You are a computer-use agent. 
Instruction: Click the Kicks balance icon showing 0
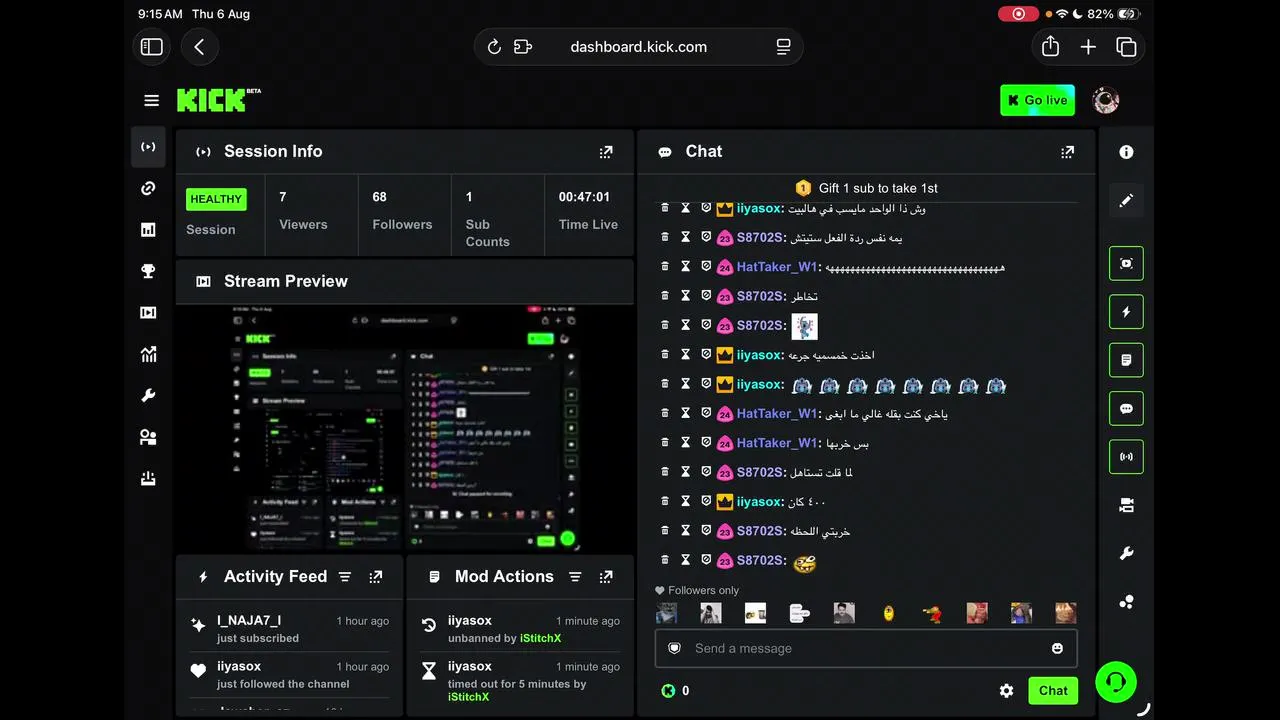pos(668,691)
